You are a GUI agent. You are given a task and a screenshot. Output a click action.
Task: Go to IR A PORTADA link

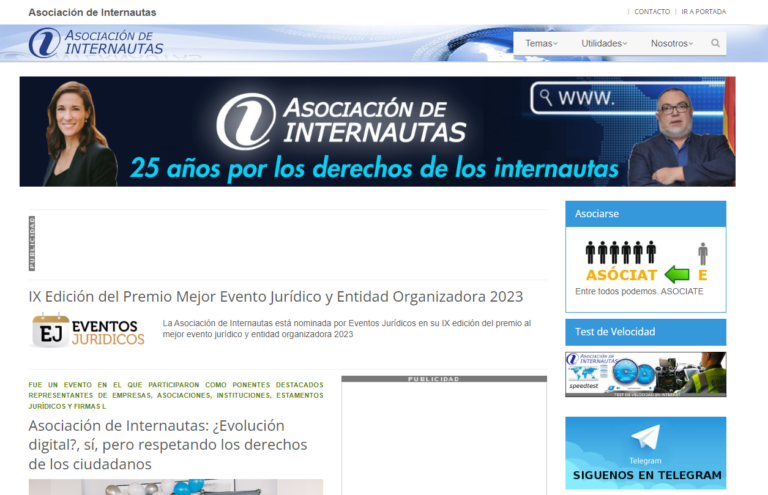704,12
